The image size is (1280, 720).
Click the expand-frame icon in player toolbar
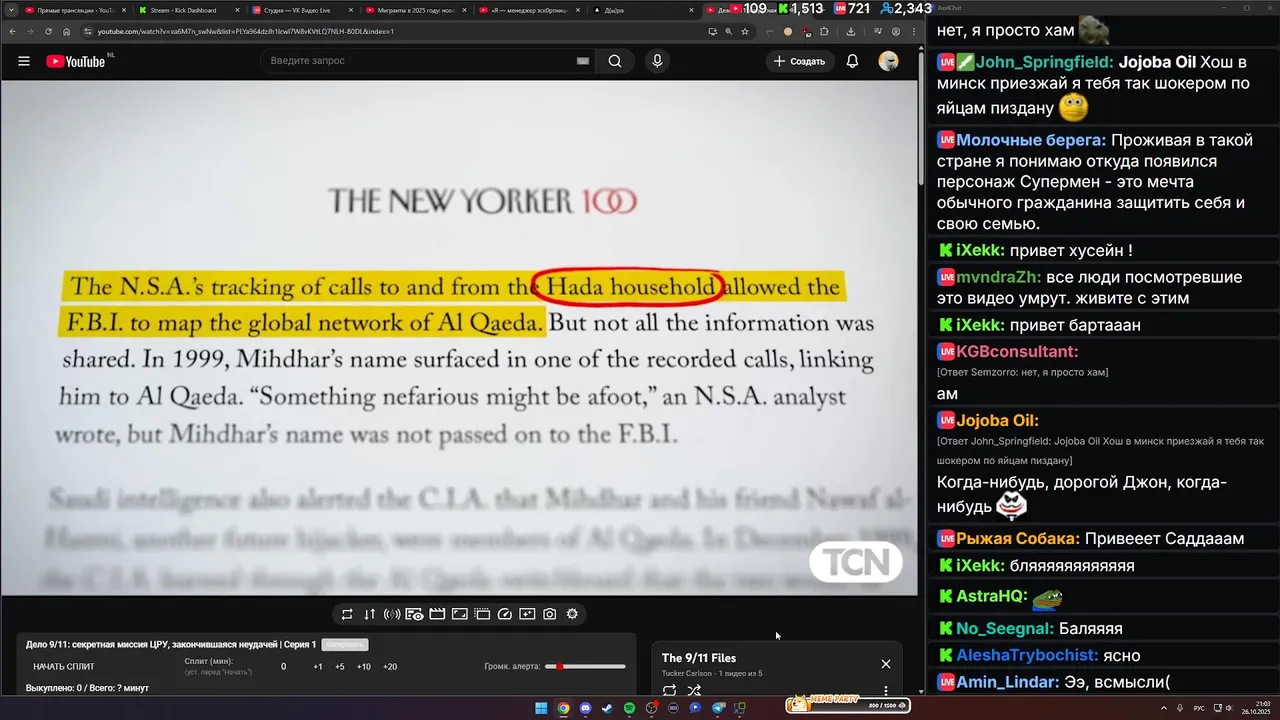(460, 614)
